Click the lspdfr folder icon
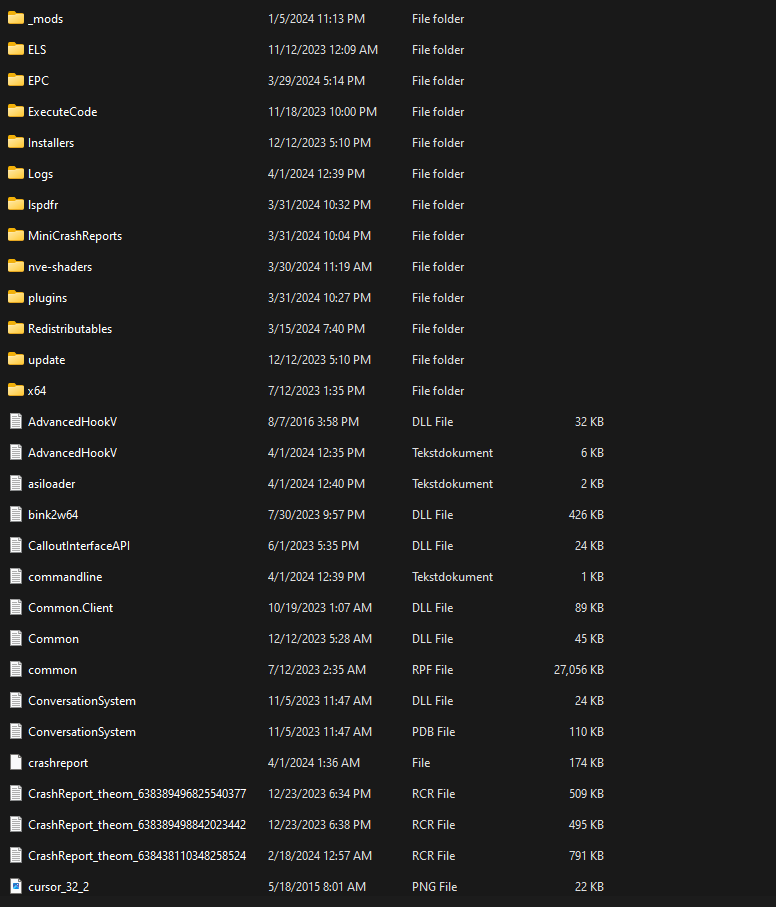 (x=16, y=205)
